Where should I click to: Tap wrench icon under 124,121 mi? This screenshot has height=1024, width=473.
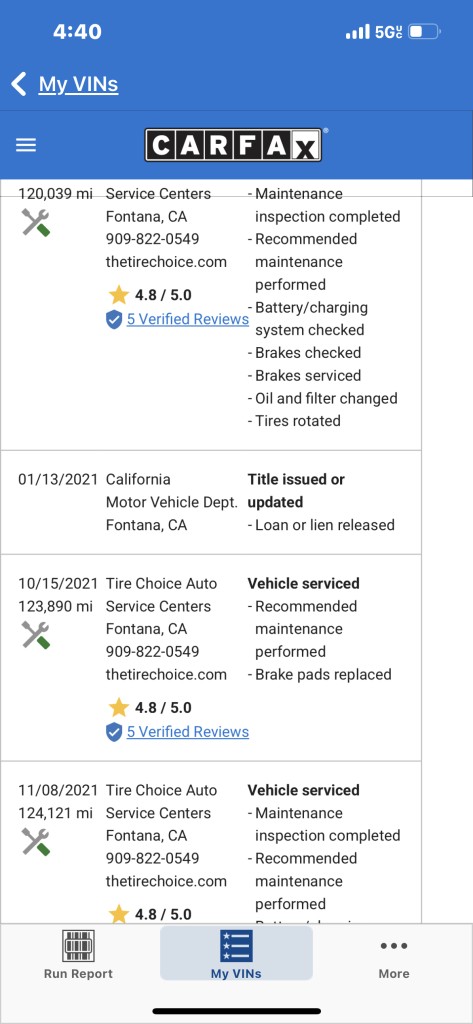coord(35,841)
